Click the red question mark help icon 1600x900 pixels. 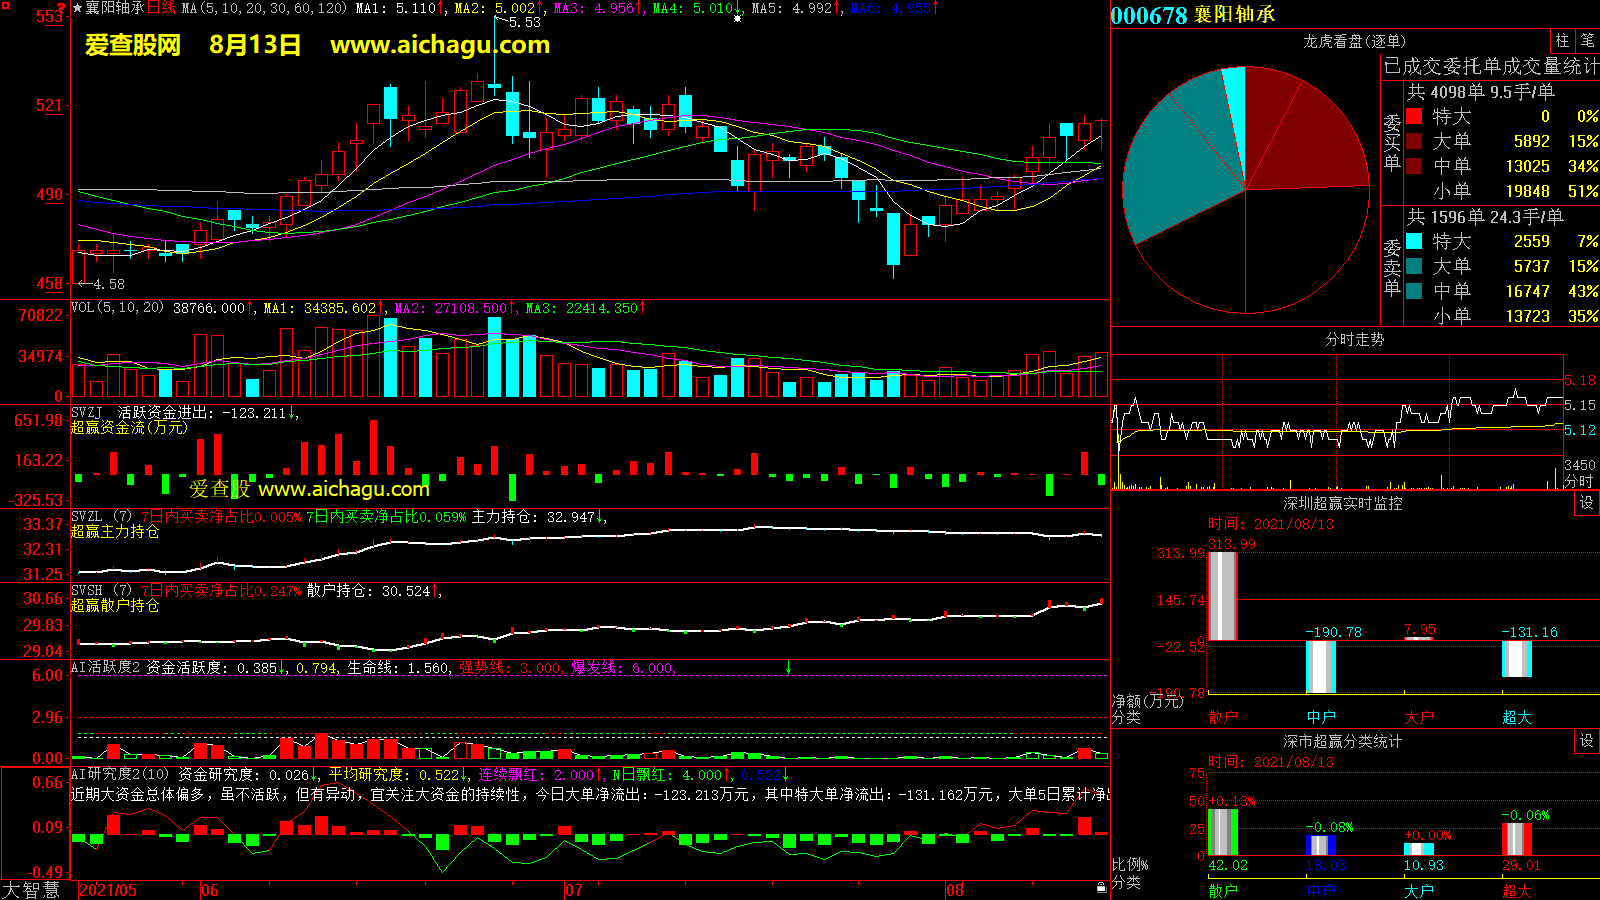coord(62,8)
